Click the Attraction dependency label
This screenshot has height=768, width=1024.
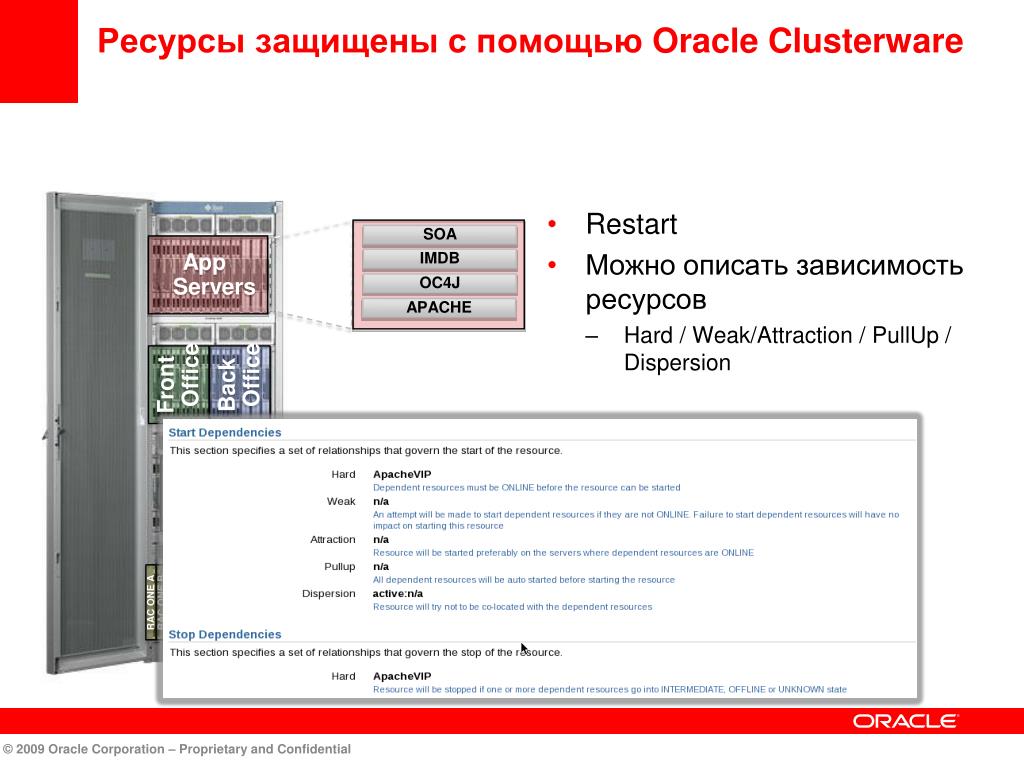pyautogui.click(x=332, y=539)
